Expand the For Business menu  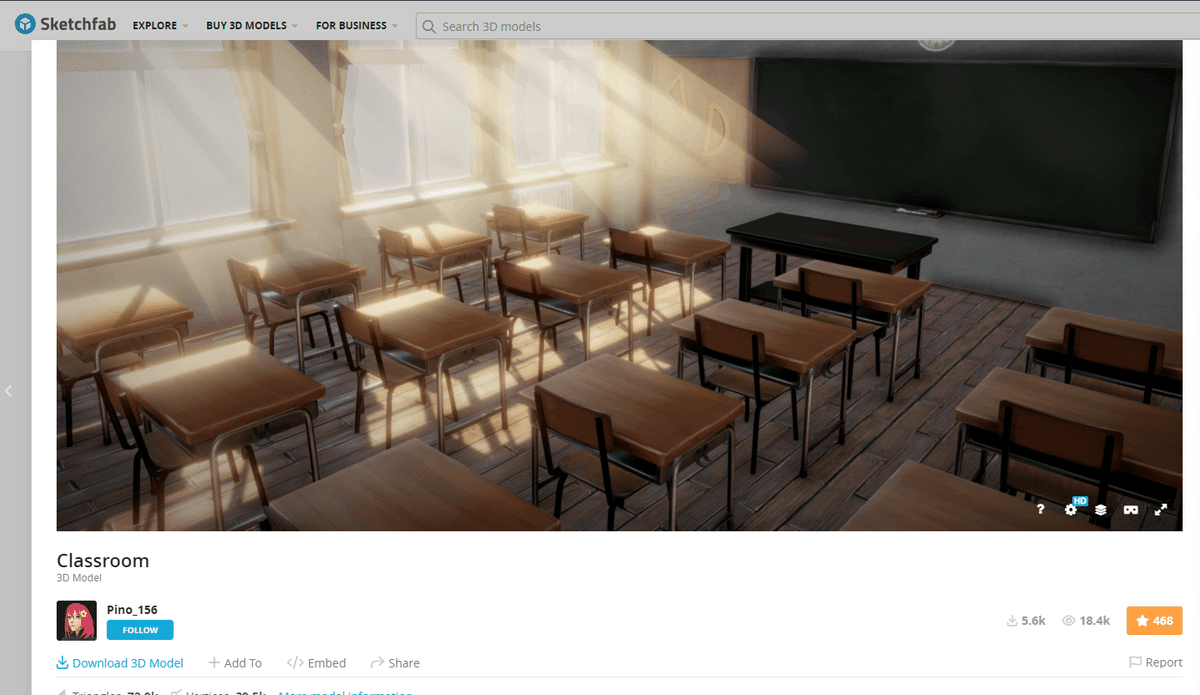357,26
